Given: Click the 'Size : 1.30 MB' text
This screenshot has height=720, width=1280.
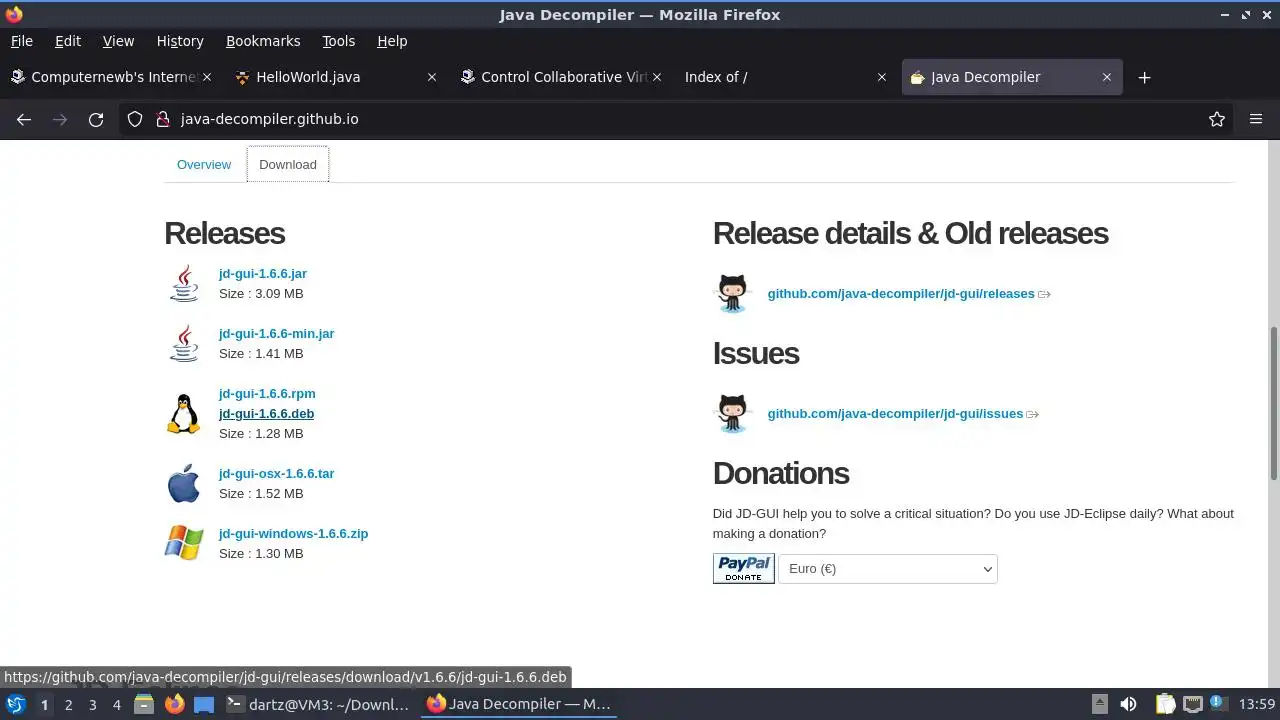Looking at the screenshot, I should (261, 553).
